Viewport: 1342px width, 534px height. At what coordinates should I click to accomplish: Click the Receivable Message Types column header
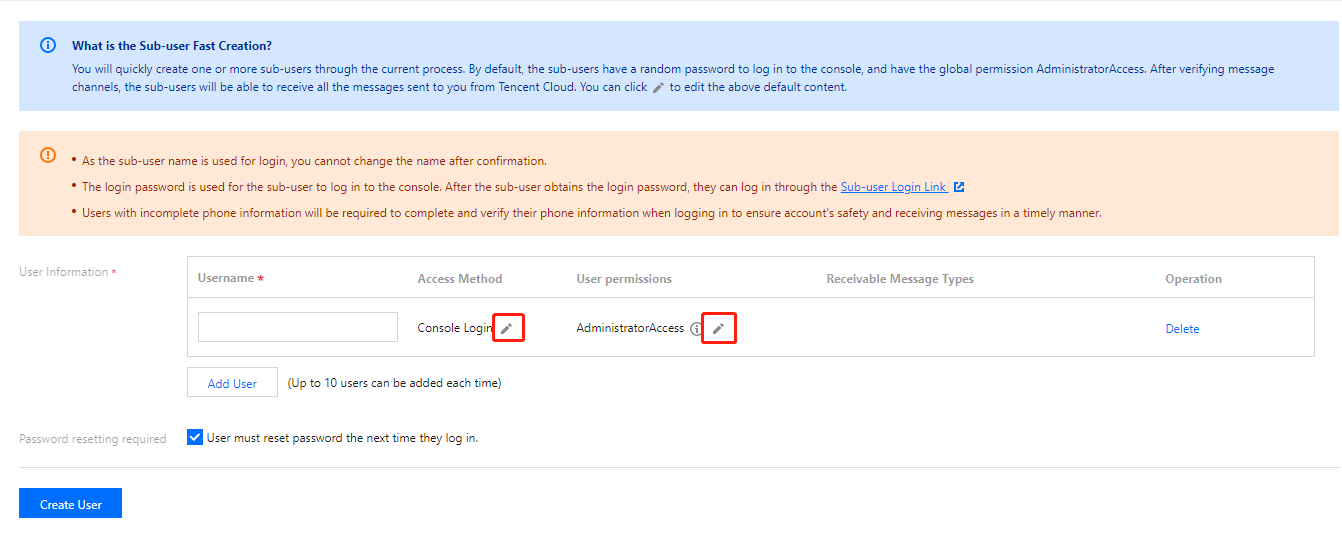point(900,279)
